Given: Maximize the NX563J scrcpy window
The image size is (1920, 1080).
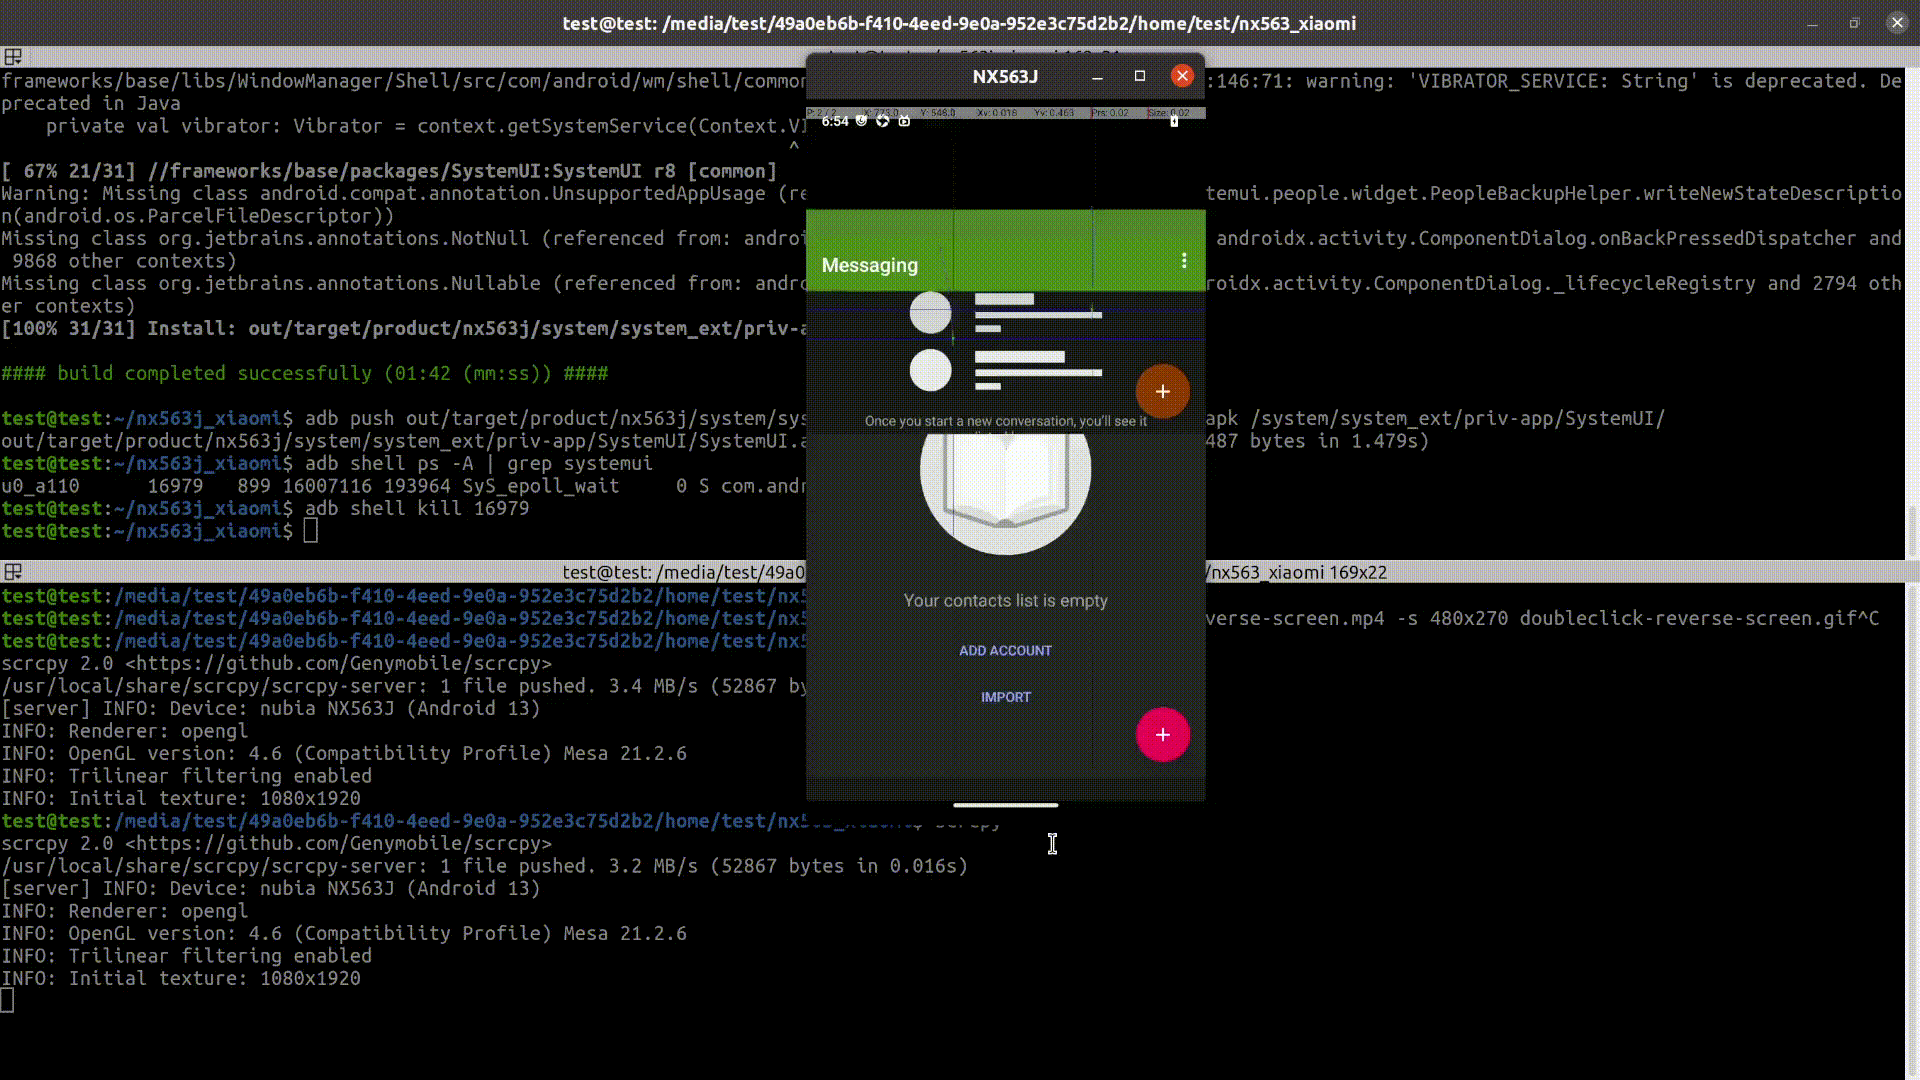Looking at the screenshot, I should pyautogui.click(x=1139, y=76).
